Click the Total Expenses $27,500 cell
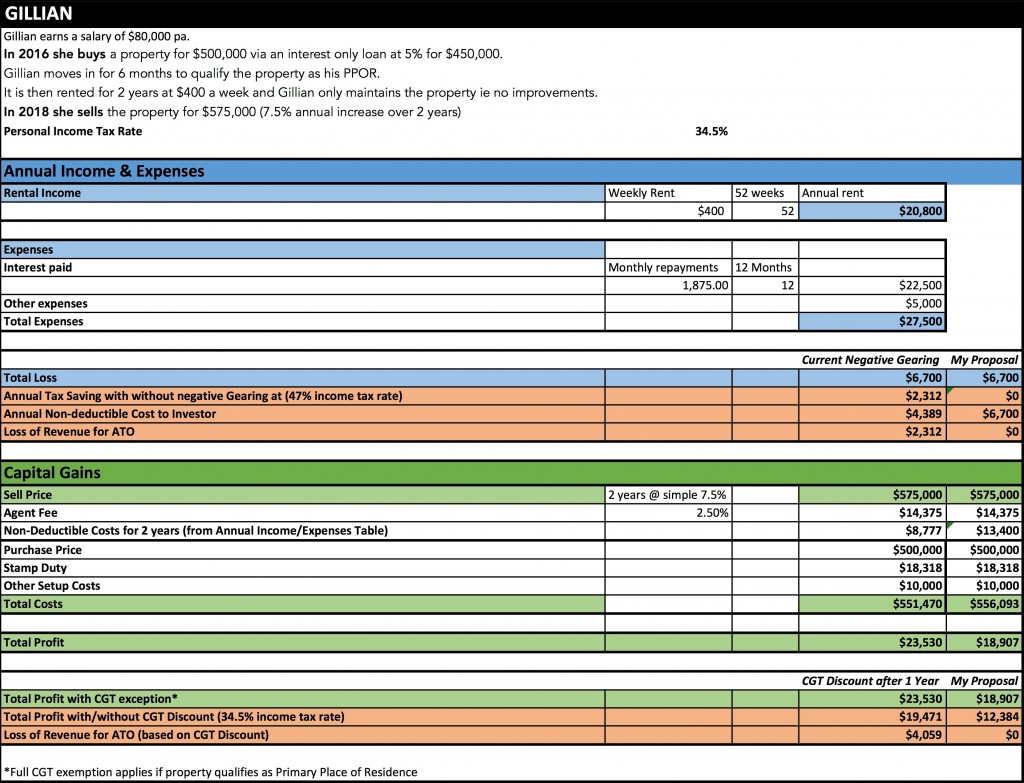 click(872, 322)
